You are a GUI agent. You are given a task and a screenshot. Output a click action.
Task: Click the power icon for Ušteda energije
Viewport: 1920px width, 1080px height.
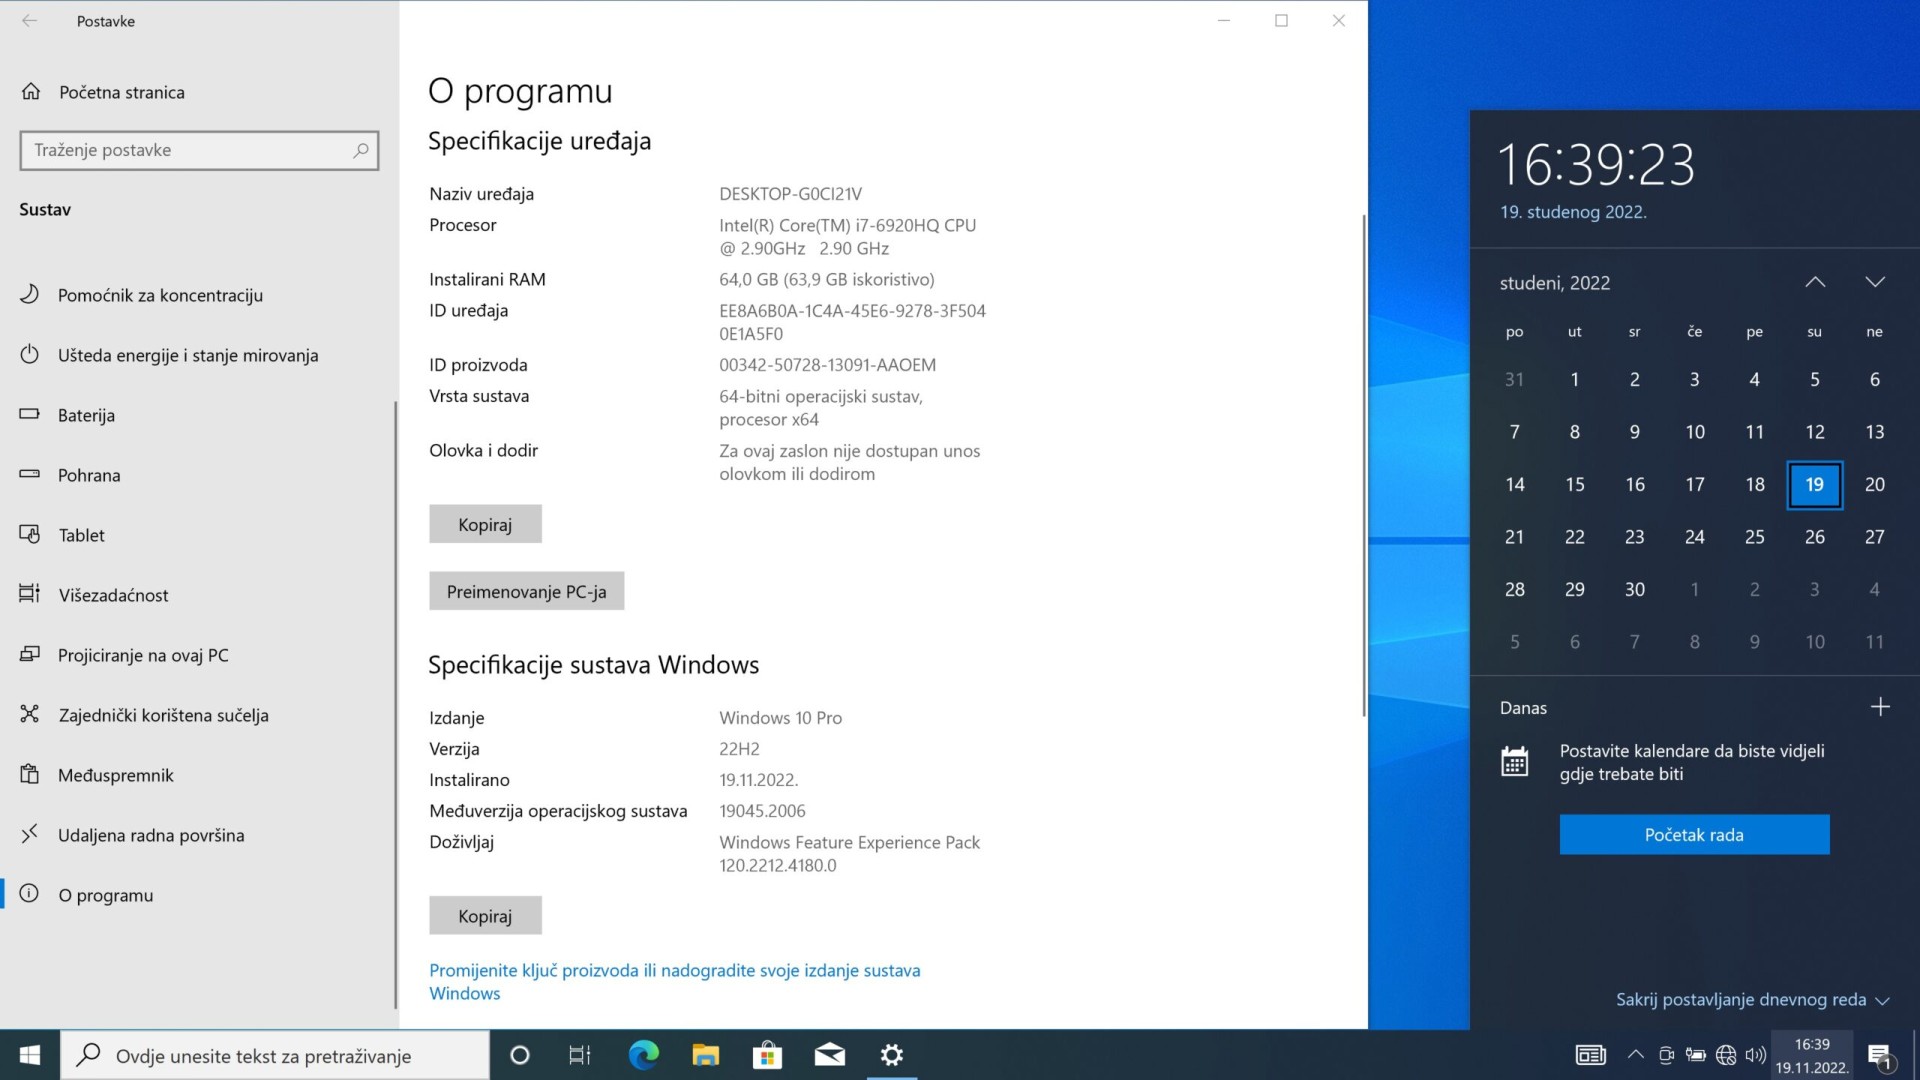click(30, 354)
